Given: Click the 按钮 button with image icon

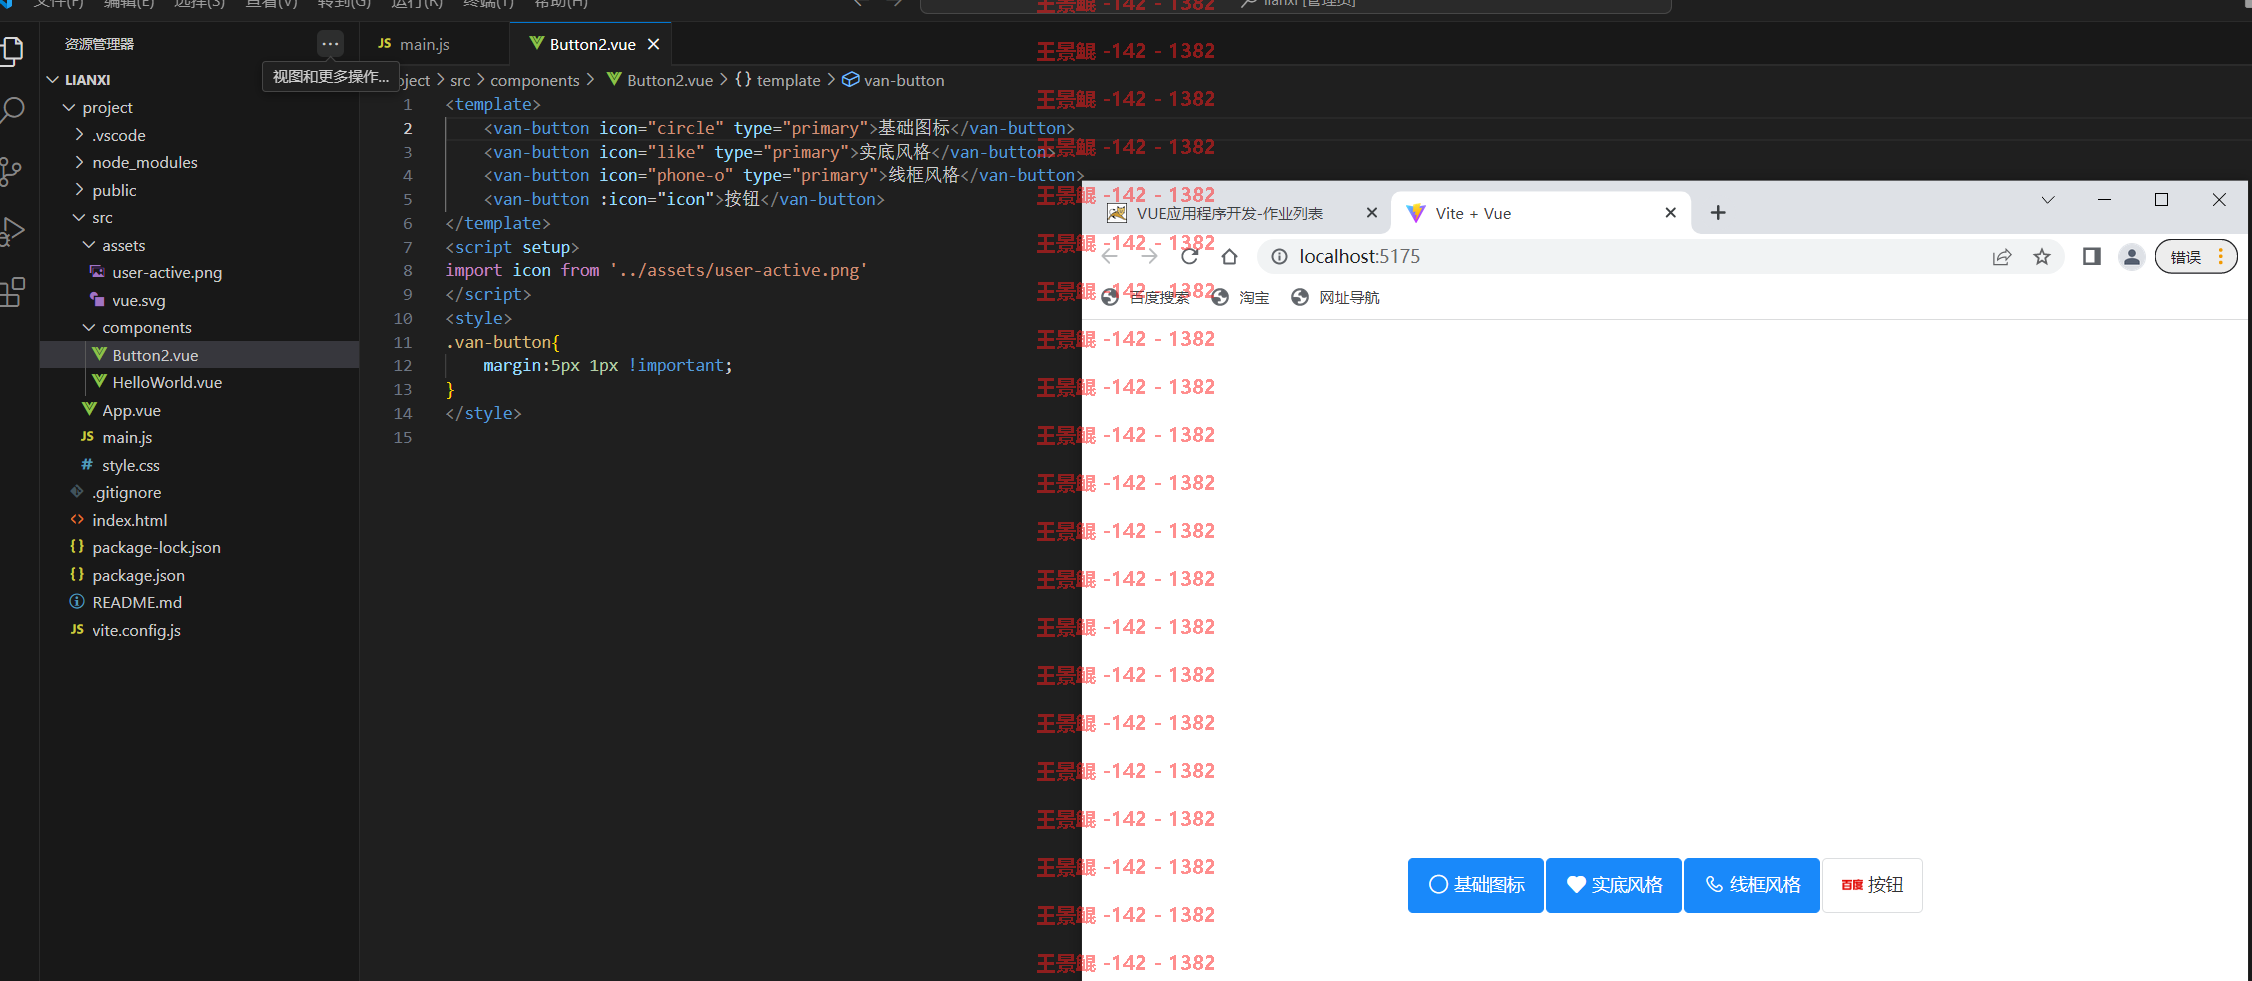Looking at the screenshot, I should (1872, 885).
